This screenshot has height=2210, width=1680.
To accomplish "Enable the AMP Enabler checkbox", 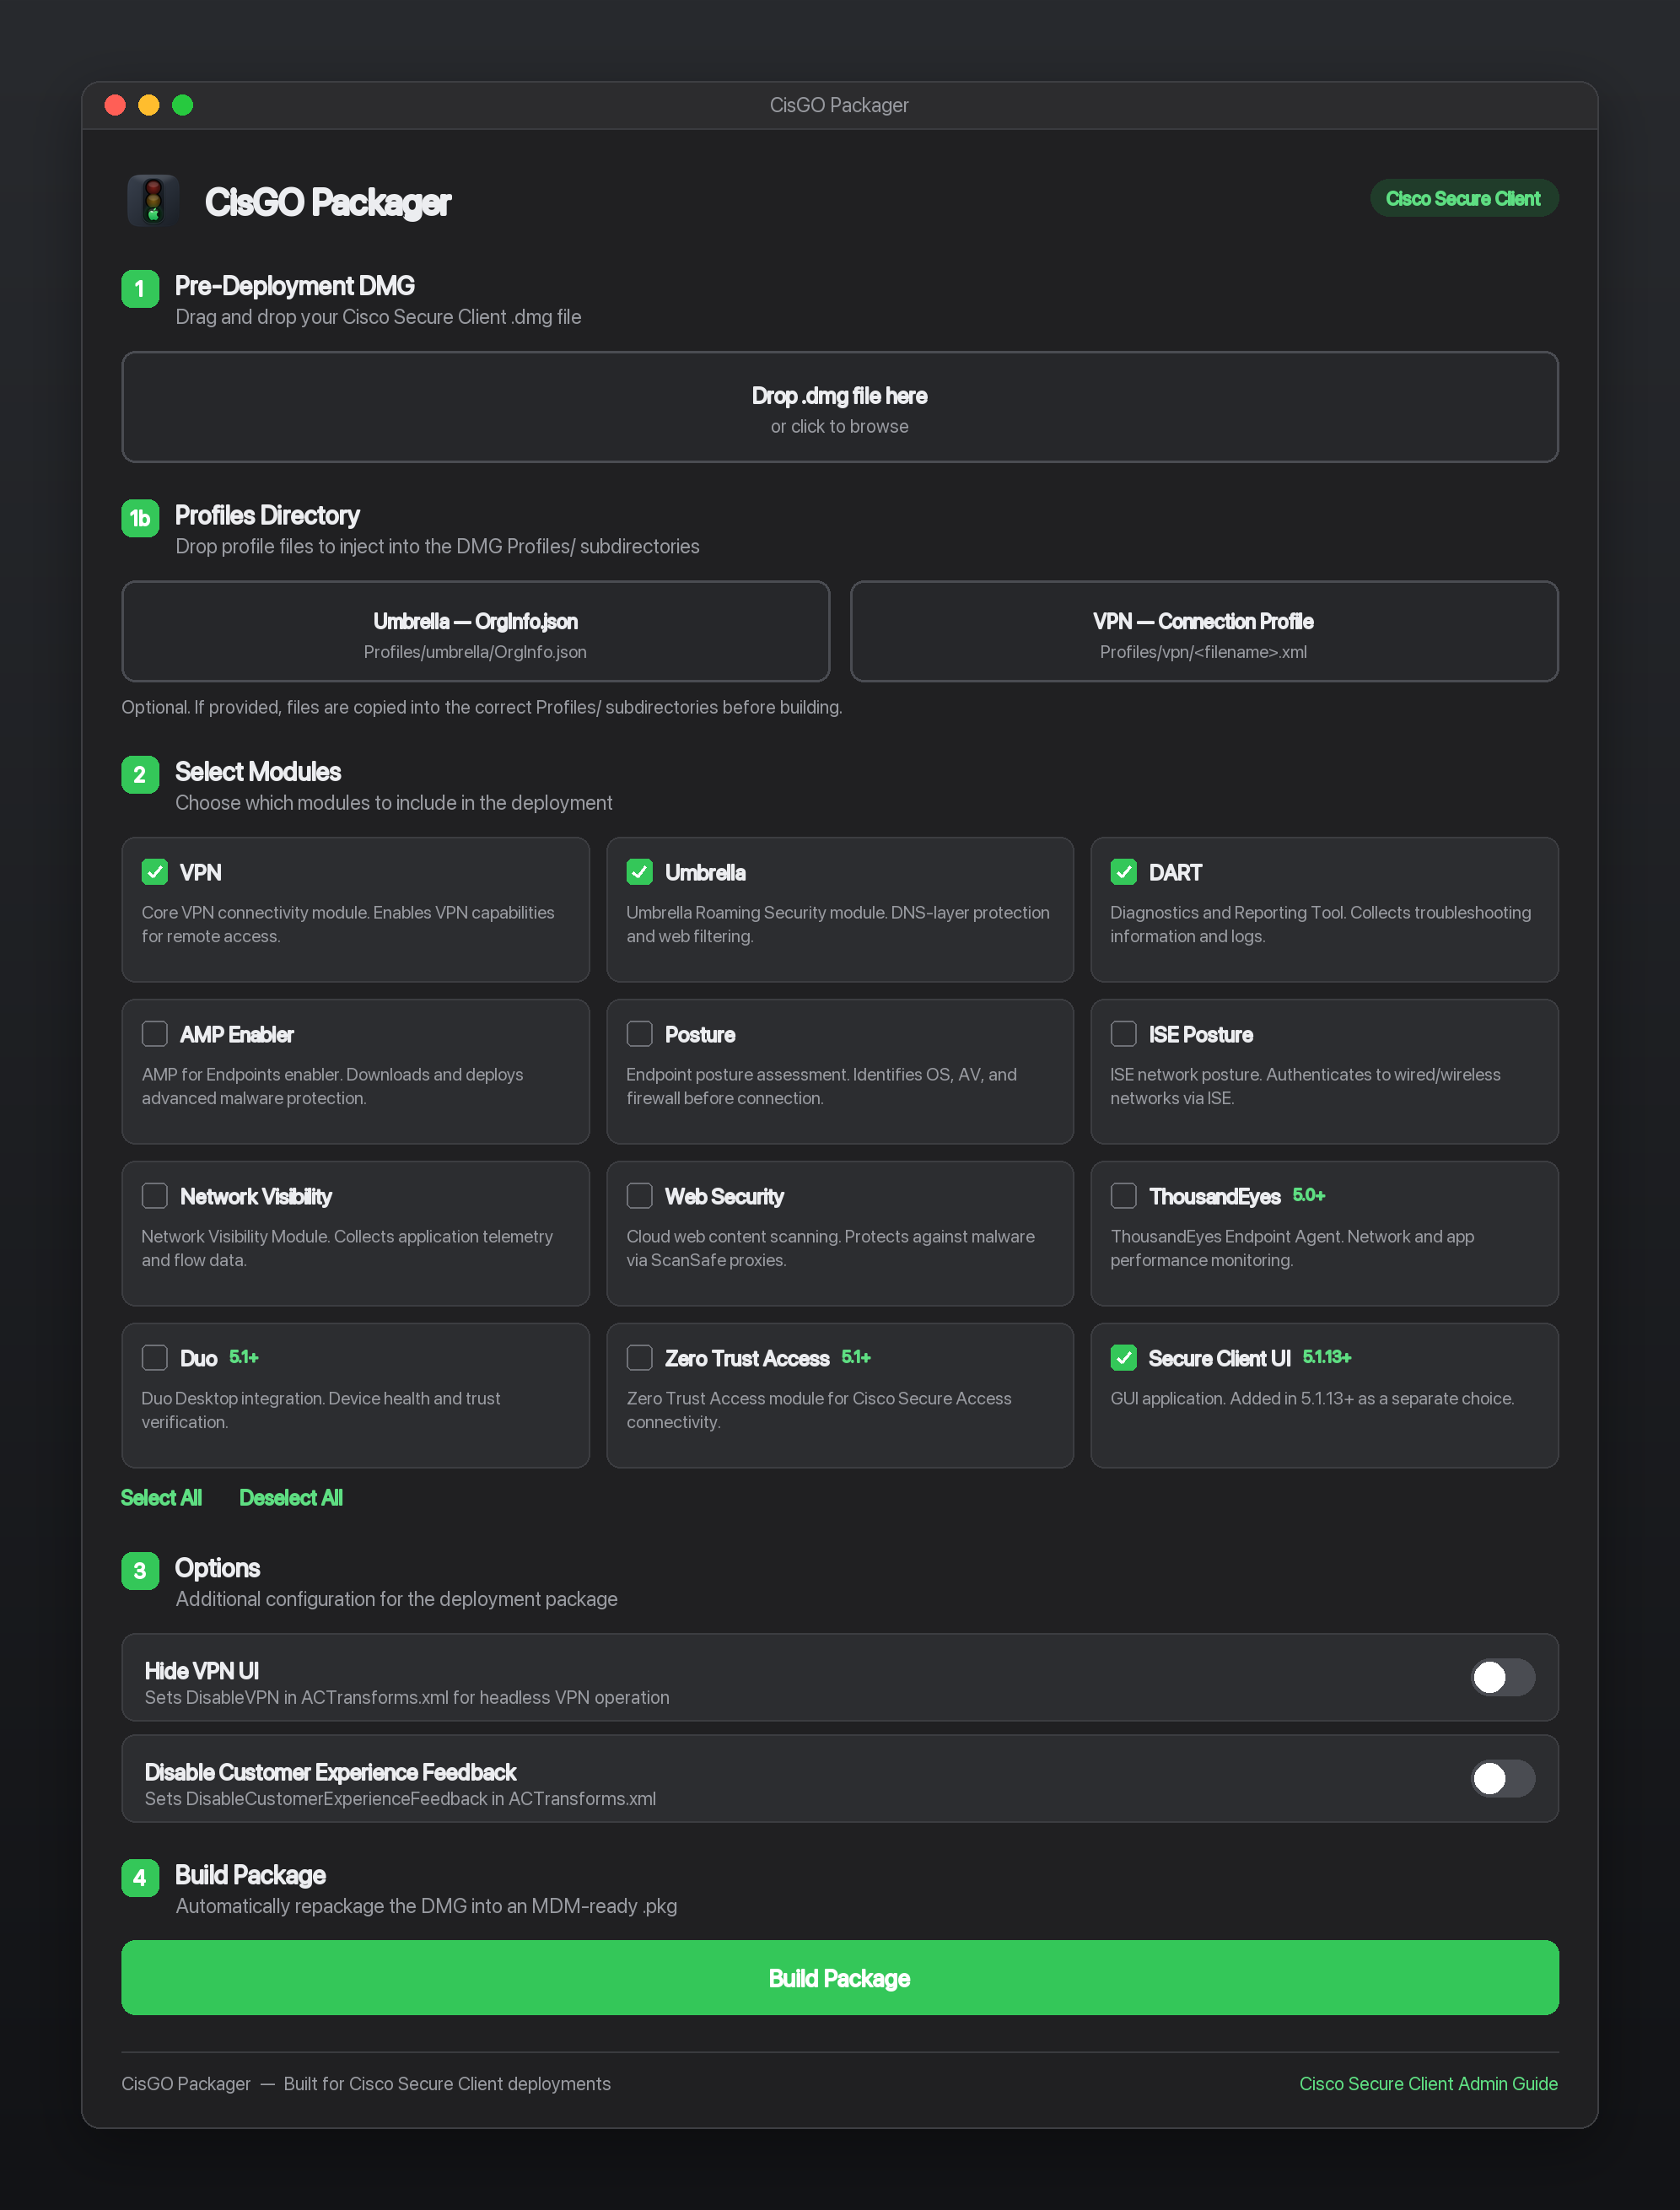I will (155, 1034).
